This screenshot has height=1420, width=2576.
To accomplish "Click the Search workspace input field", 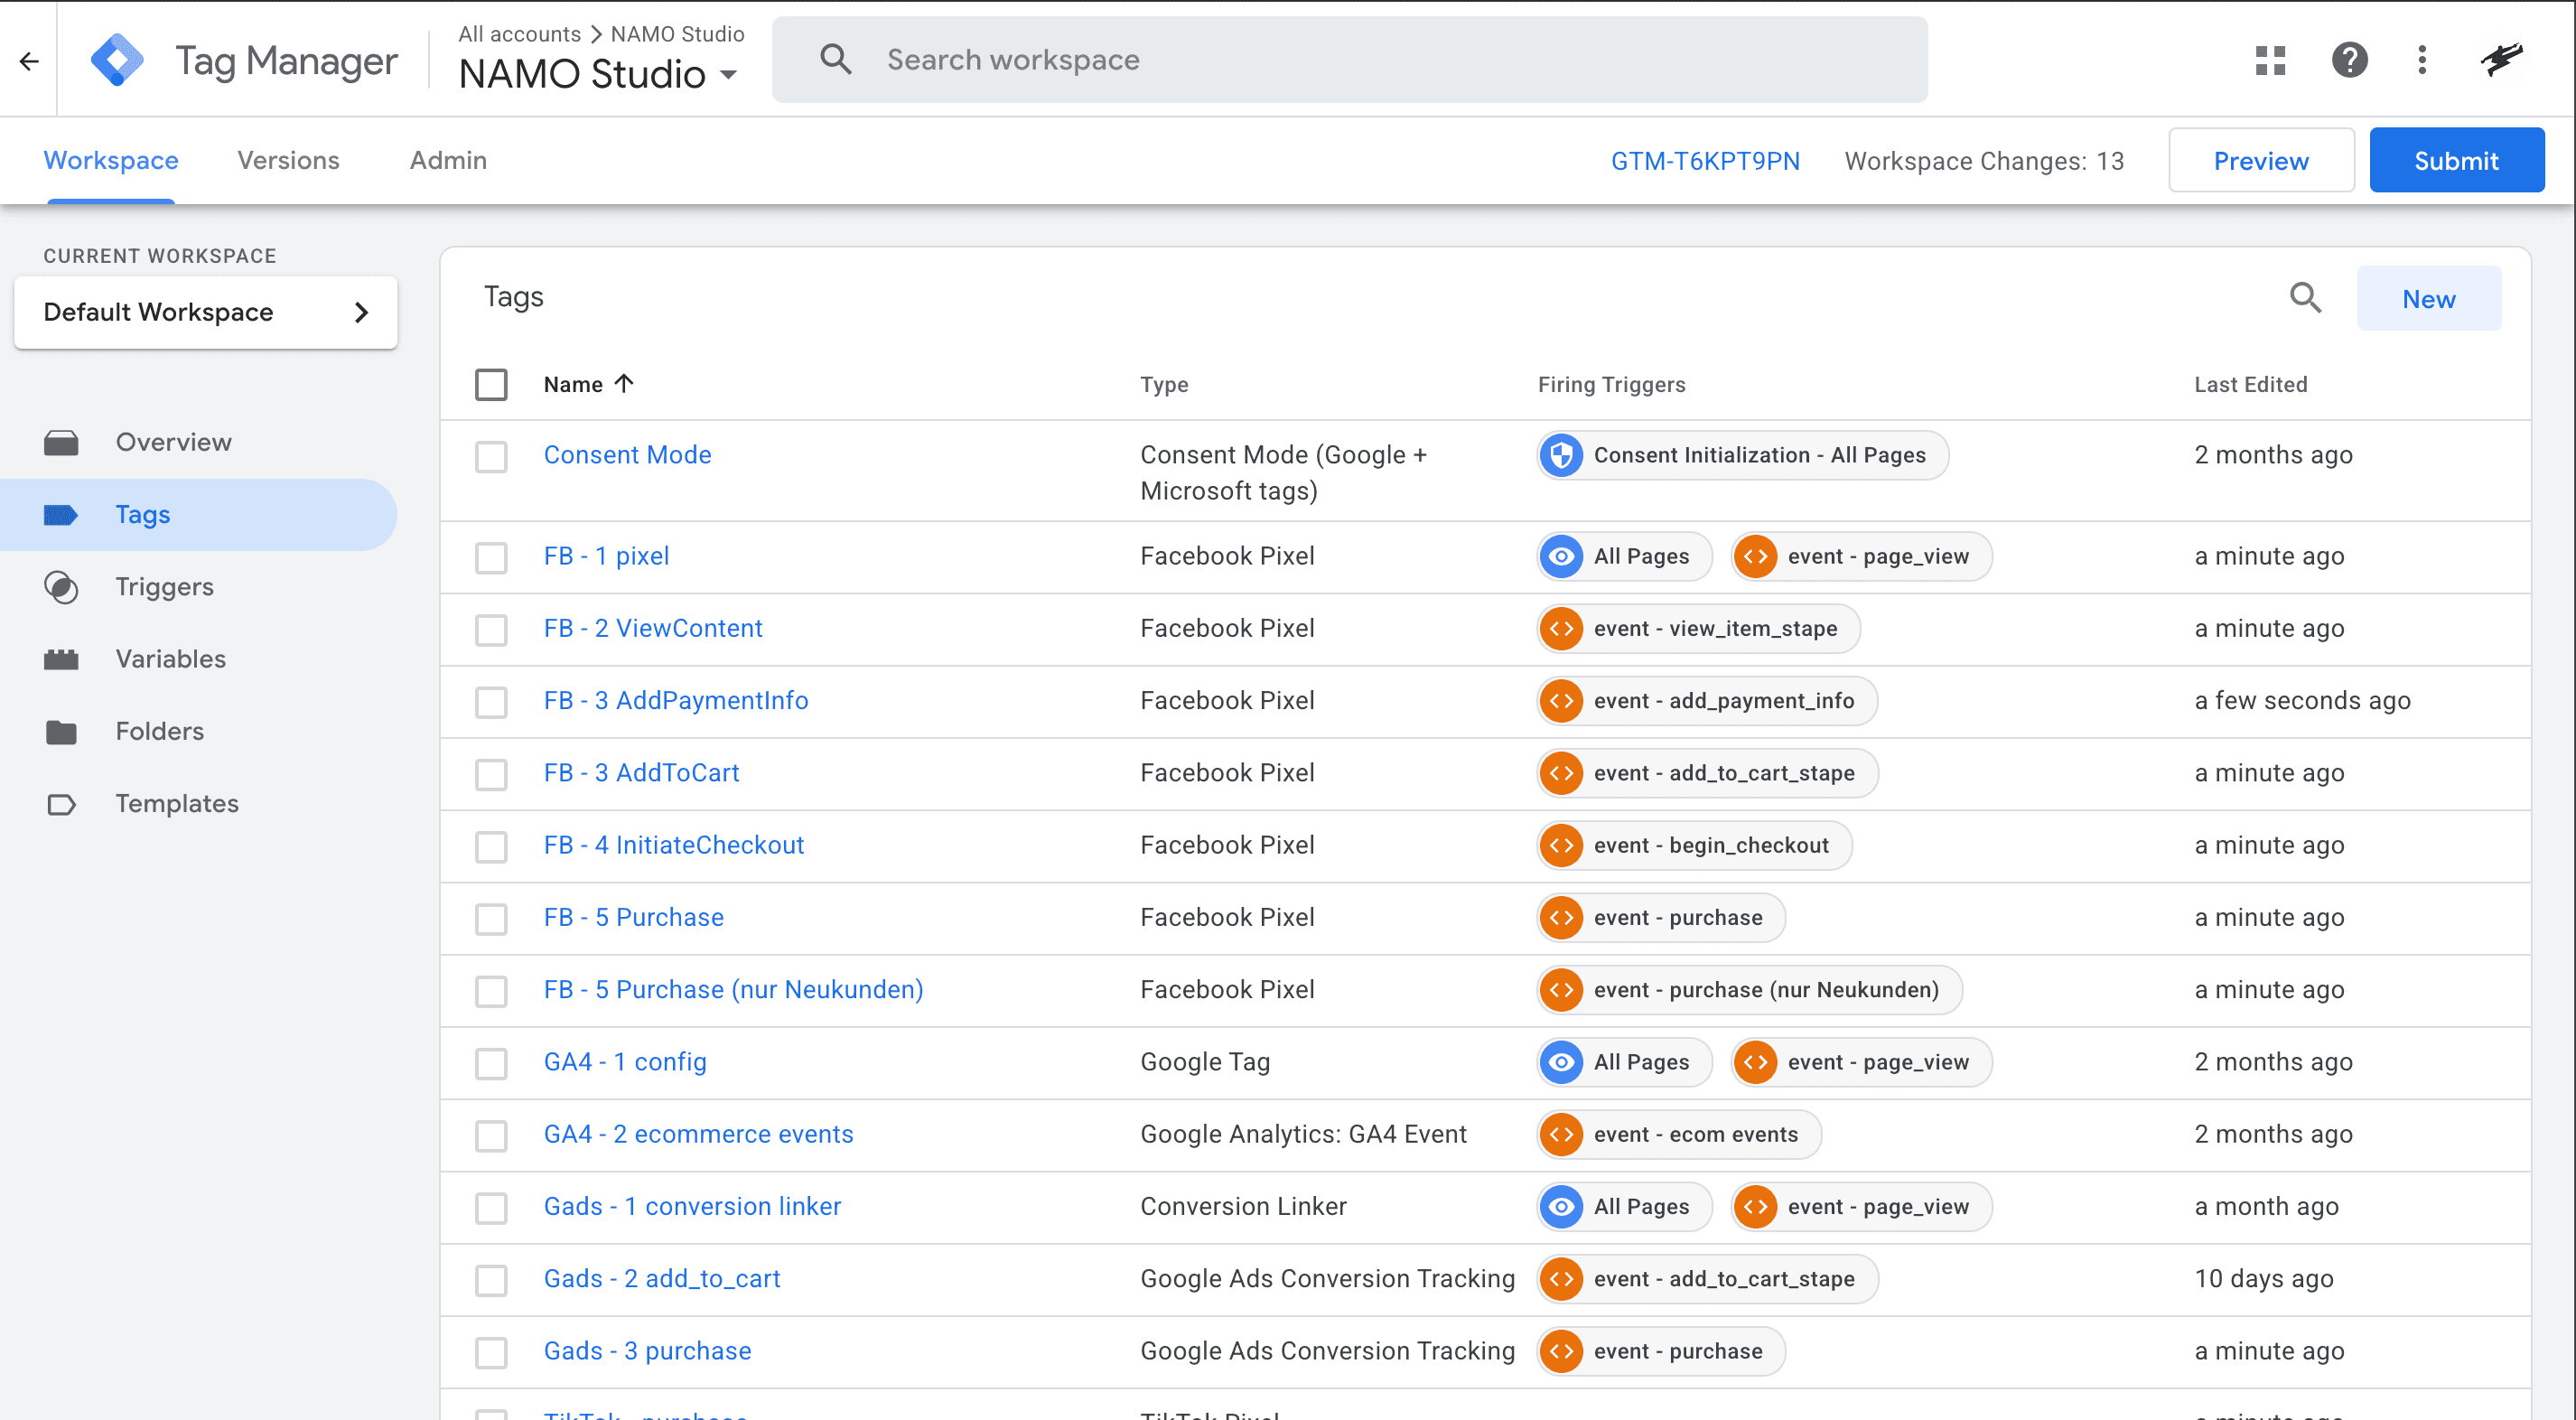I will click(x=1350, y=60).
